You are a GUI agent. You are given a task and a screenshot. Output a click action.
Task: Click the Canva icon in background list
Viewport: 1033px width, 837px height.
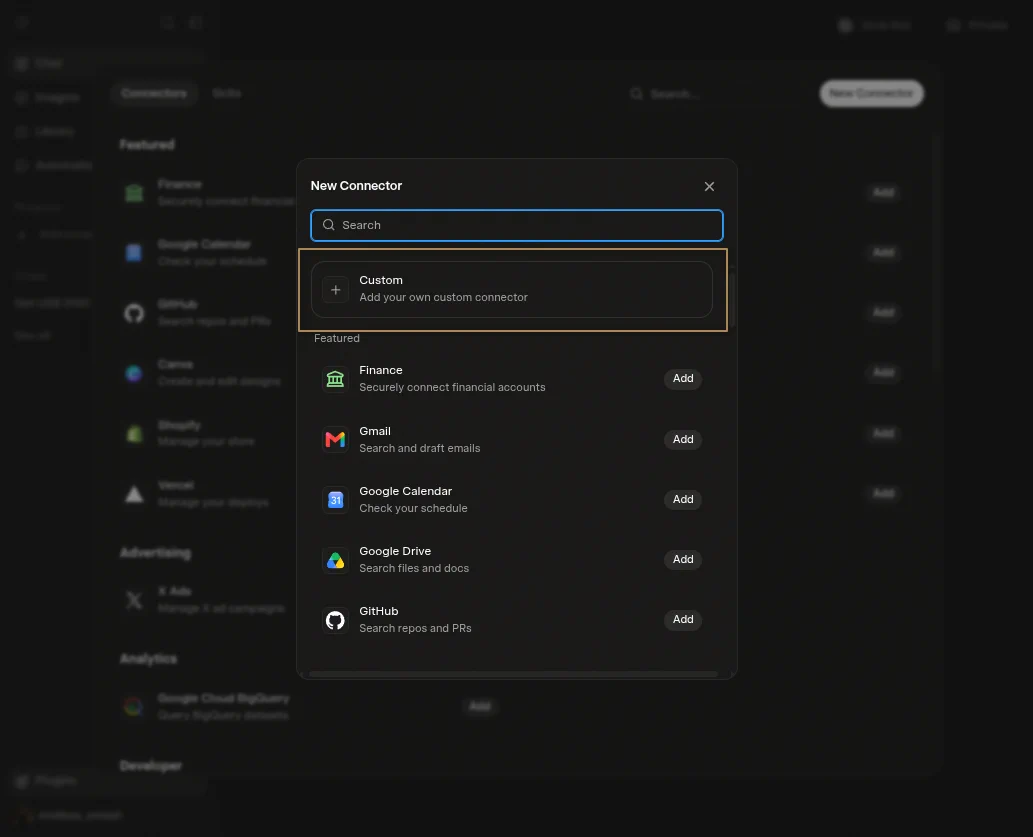[134, 374]
